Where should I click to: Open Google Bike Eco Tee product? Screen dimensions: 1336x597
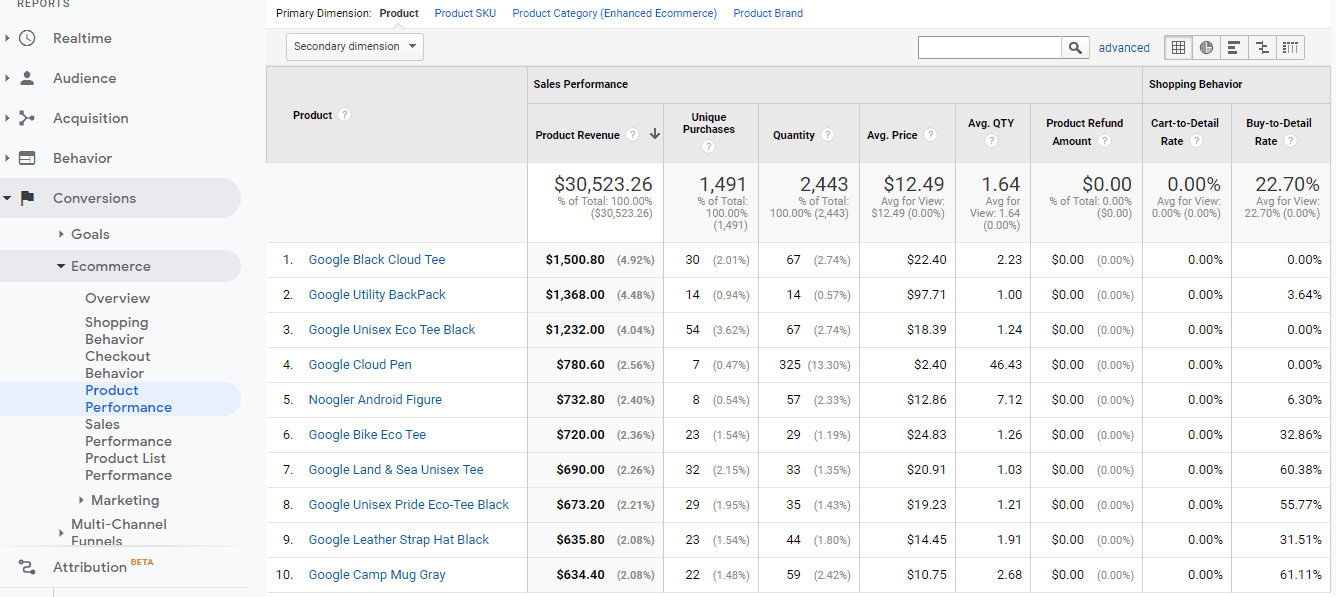point(367,435)
